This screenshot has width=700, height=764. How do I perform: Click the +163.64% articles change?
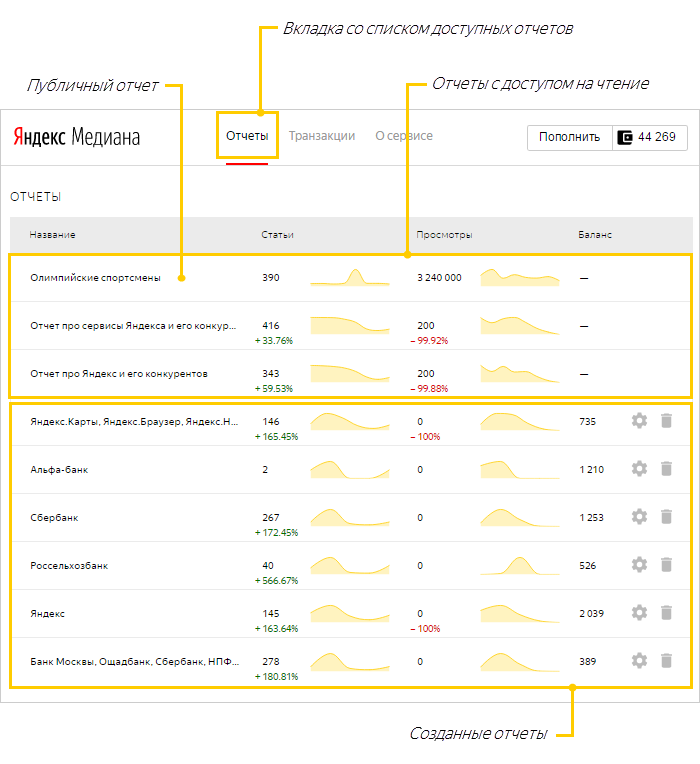click(276, 629)
